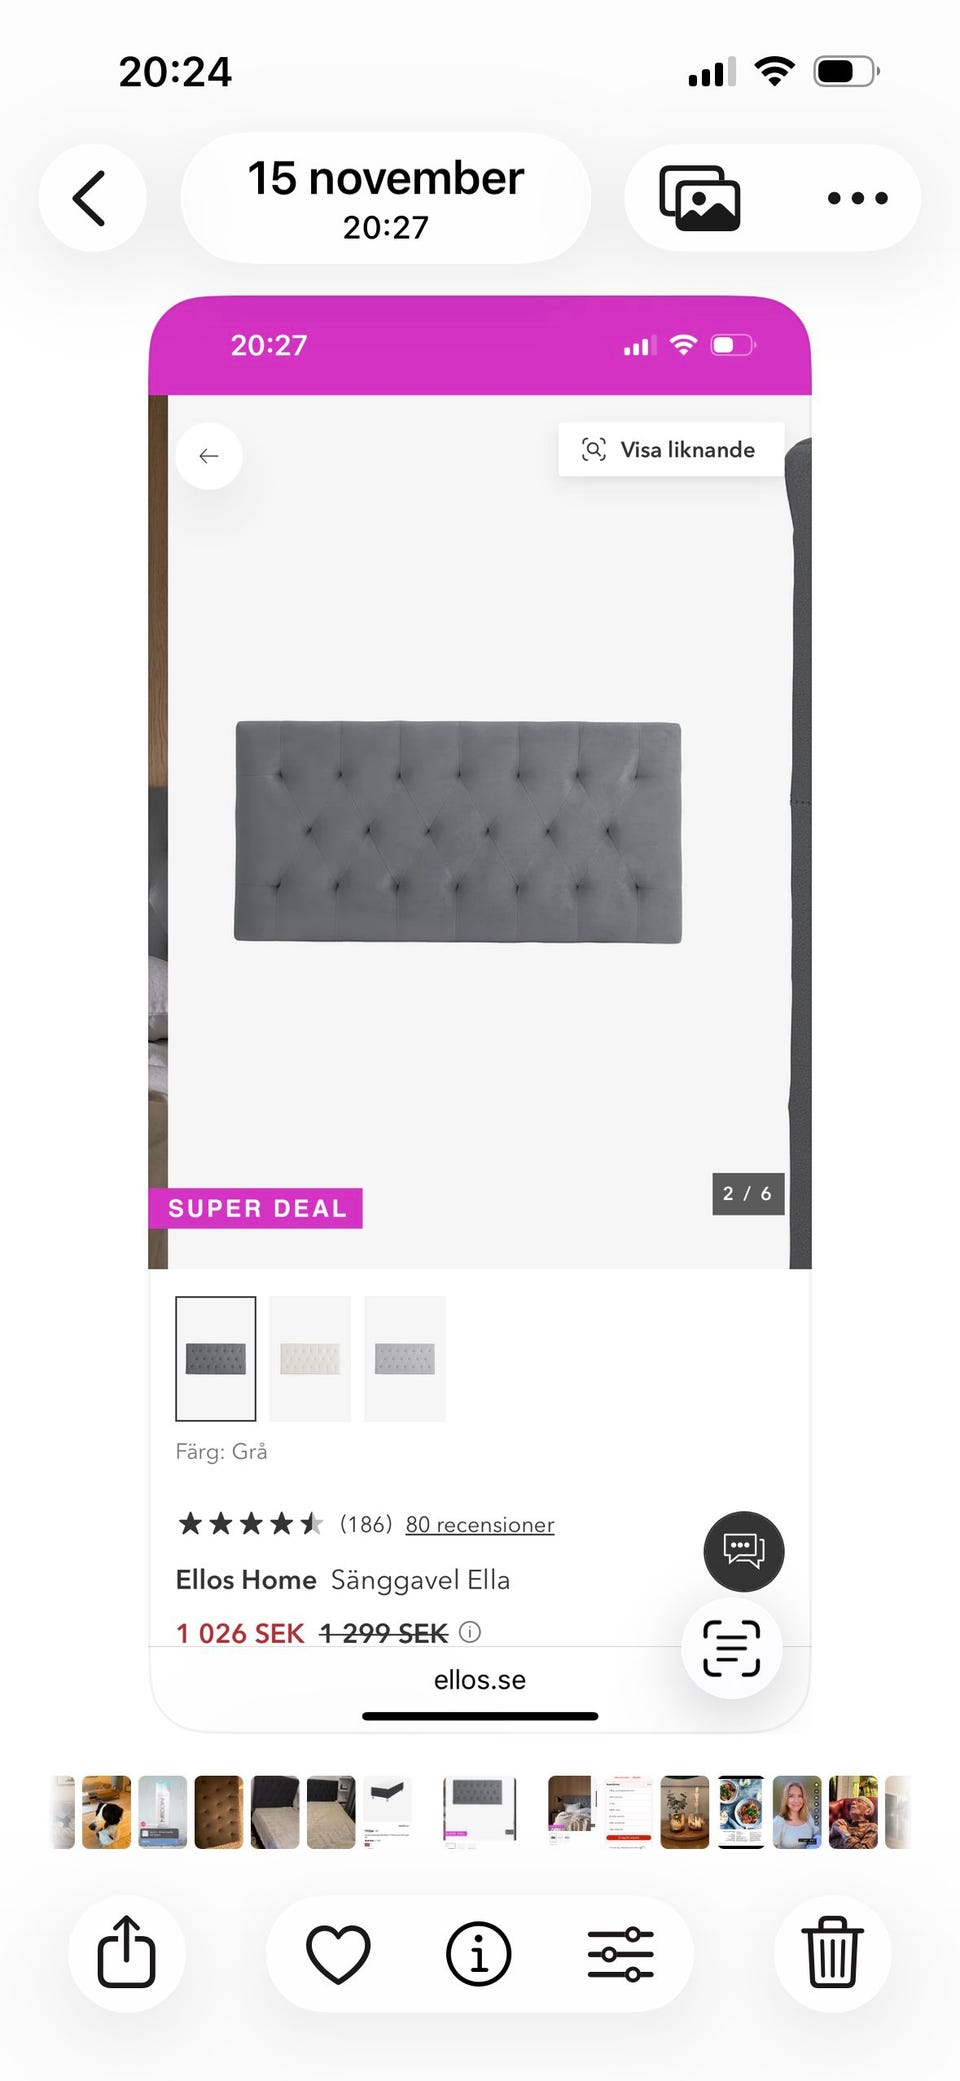Show photo info with the i icon
960x2081 pixels.
click(x=478, y=1953)
